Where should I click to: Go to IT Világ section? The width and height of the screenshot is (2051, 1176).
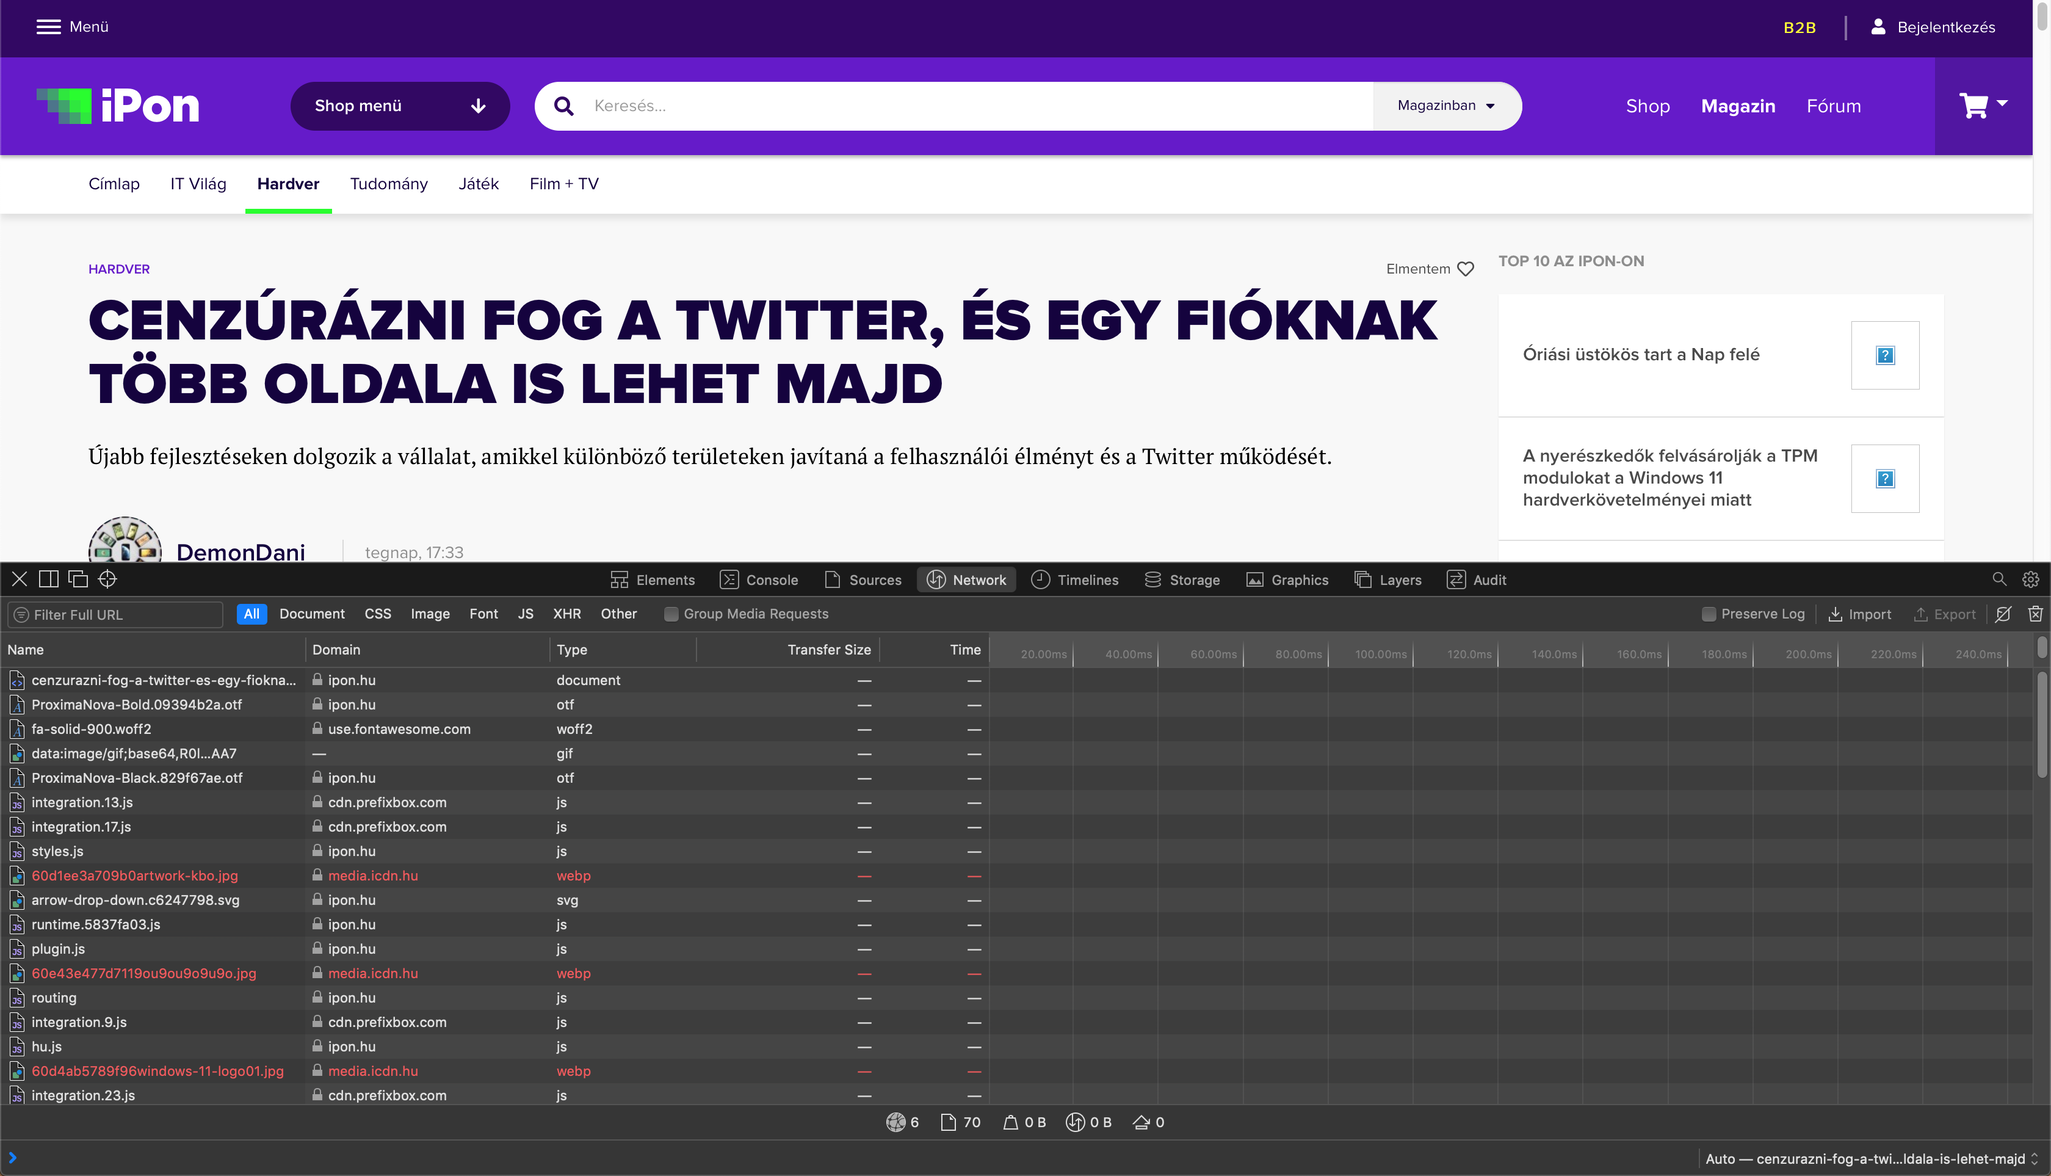198,184
